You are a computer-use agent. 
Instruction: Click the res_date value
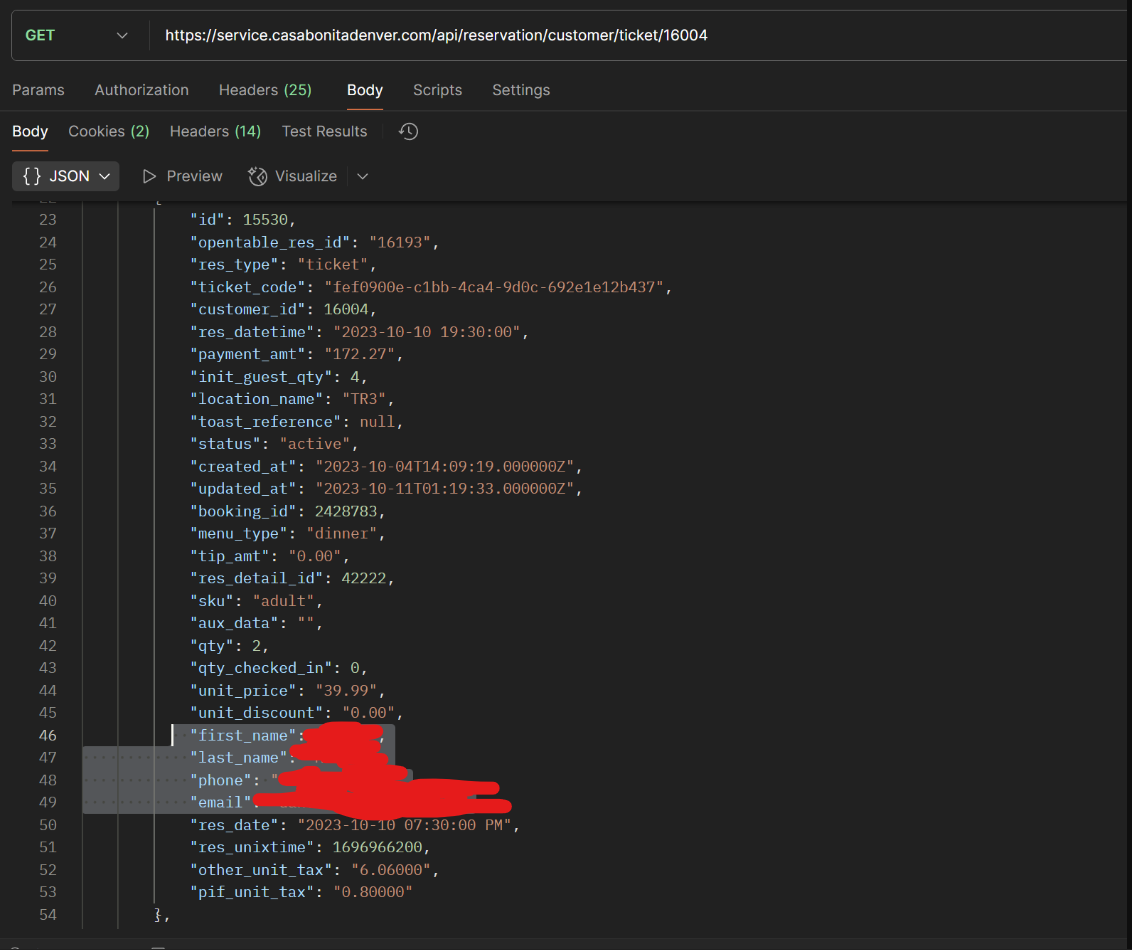(404, 825)
